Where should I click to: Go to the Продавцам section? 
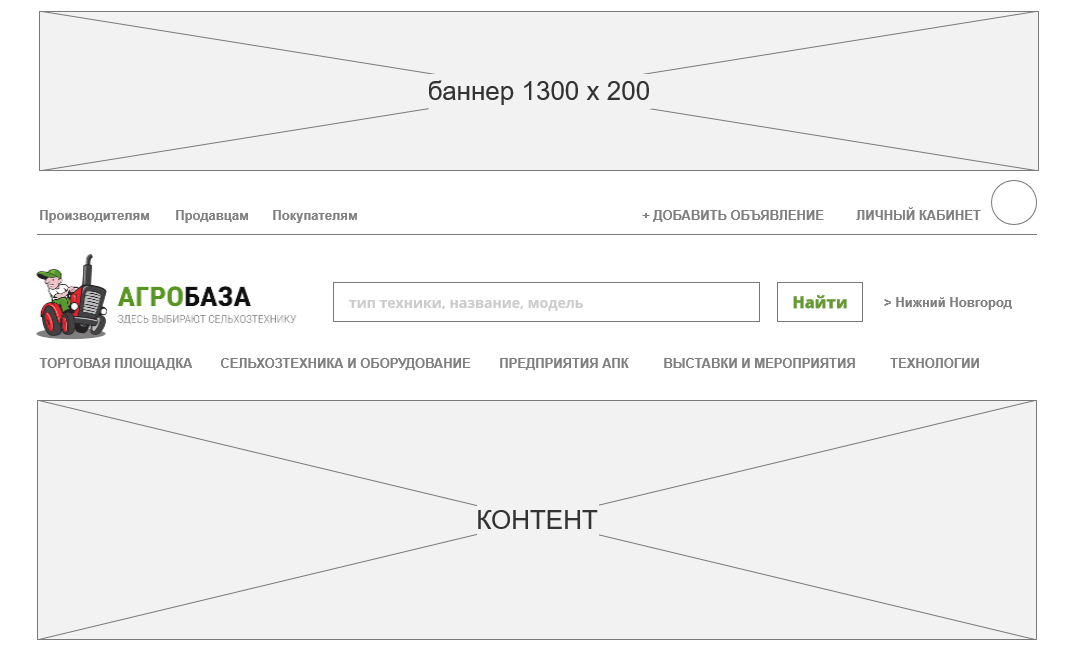coord(211,216)
